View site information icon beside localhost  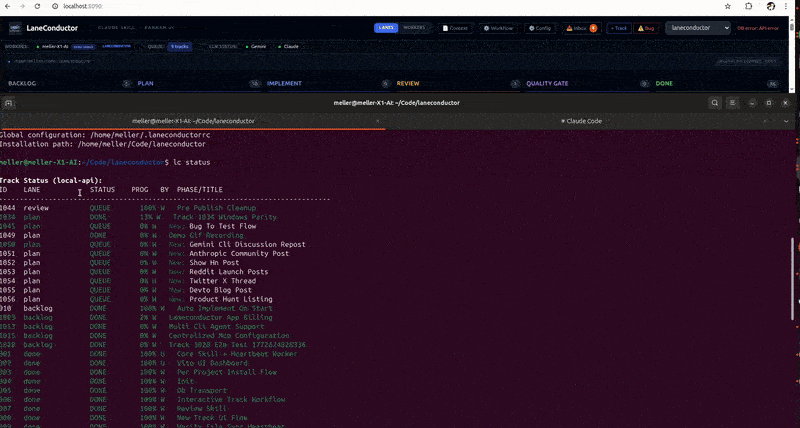(x=53, y=8)
